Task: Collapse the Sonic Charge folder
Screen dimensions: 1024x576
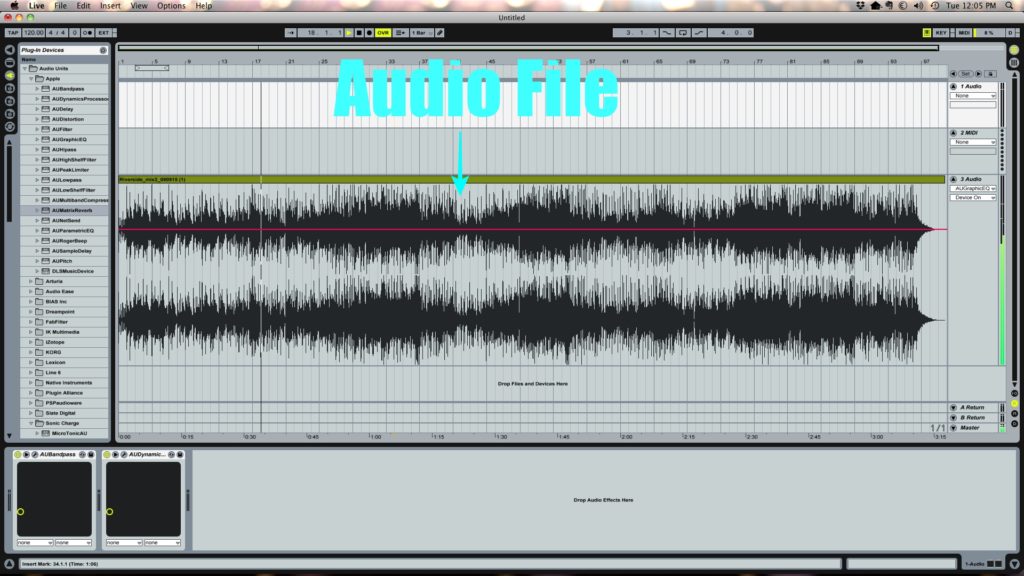Action: click(x=31, y=423)
